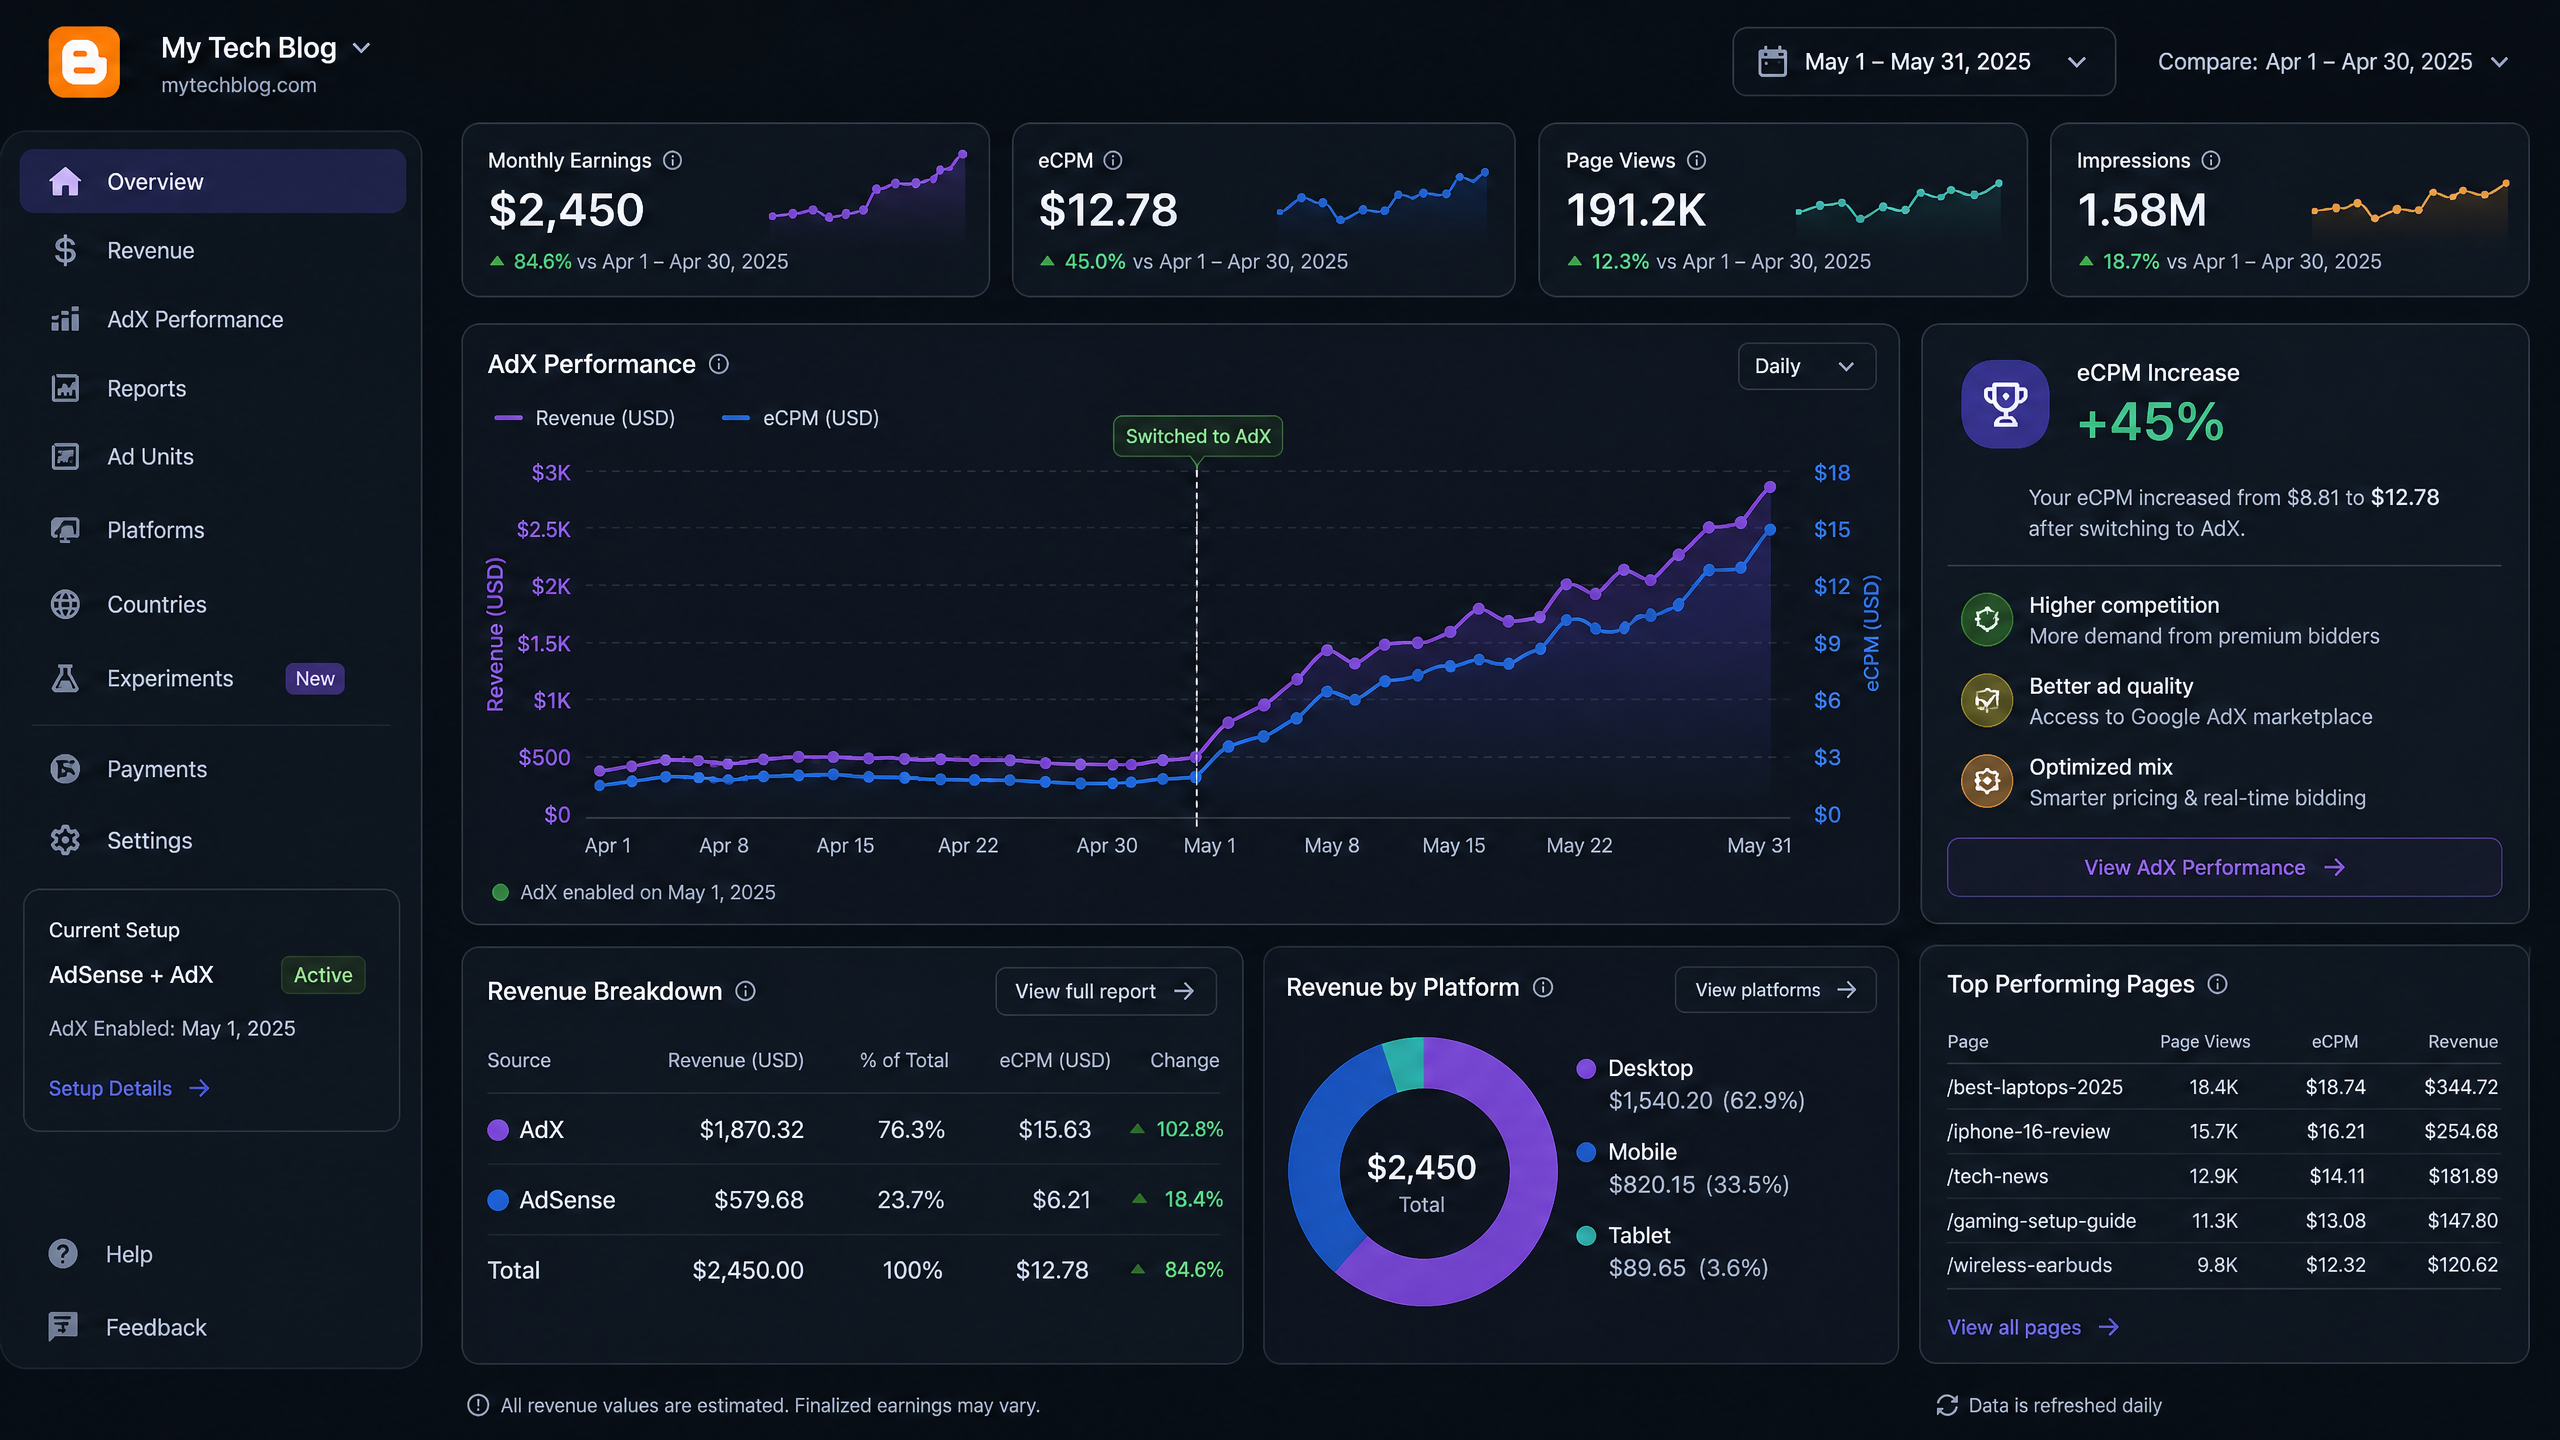Click the Revenue column header in Top Performing Pages
The height and width of the screenshot is (1440, 2560).
[x=2462, y=1041]
